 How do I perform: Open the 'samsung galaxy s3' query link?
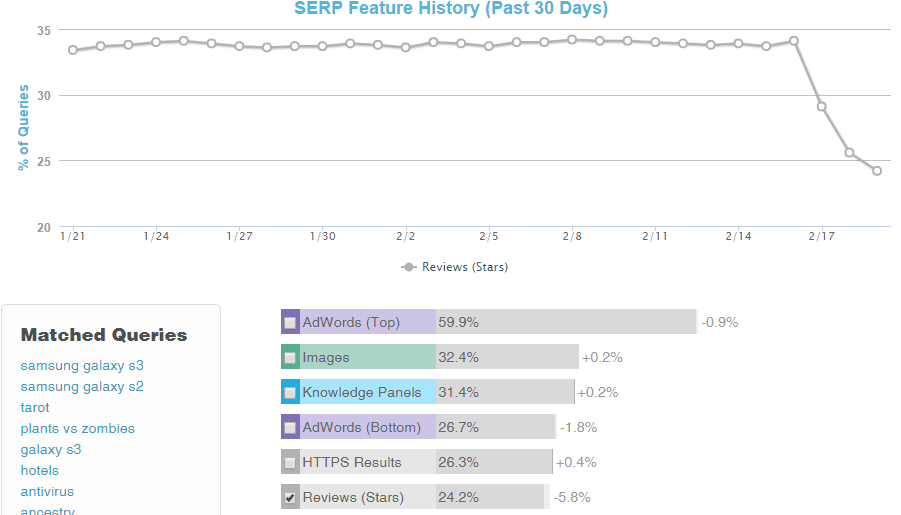click(x=82, y=366)
